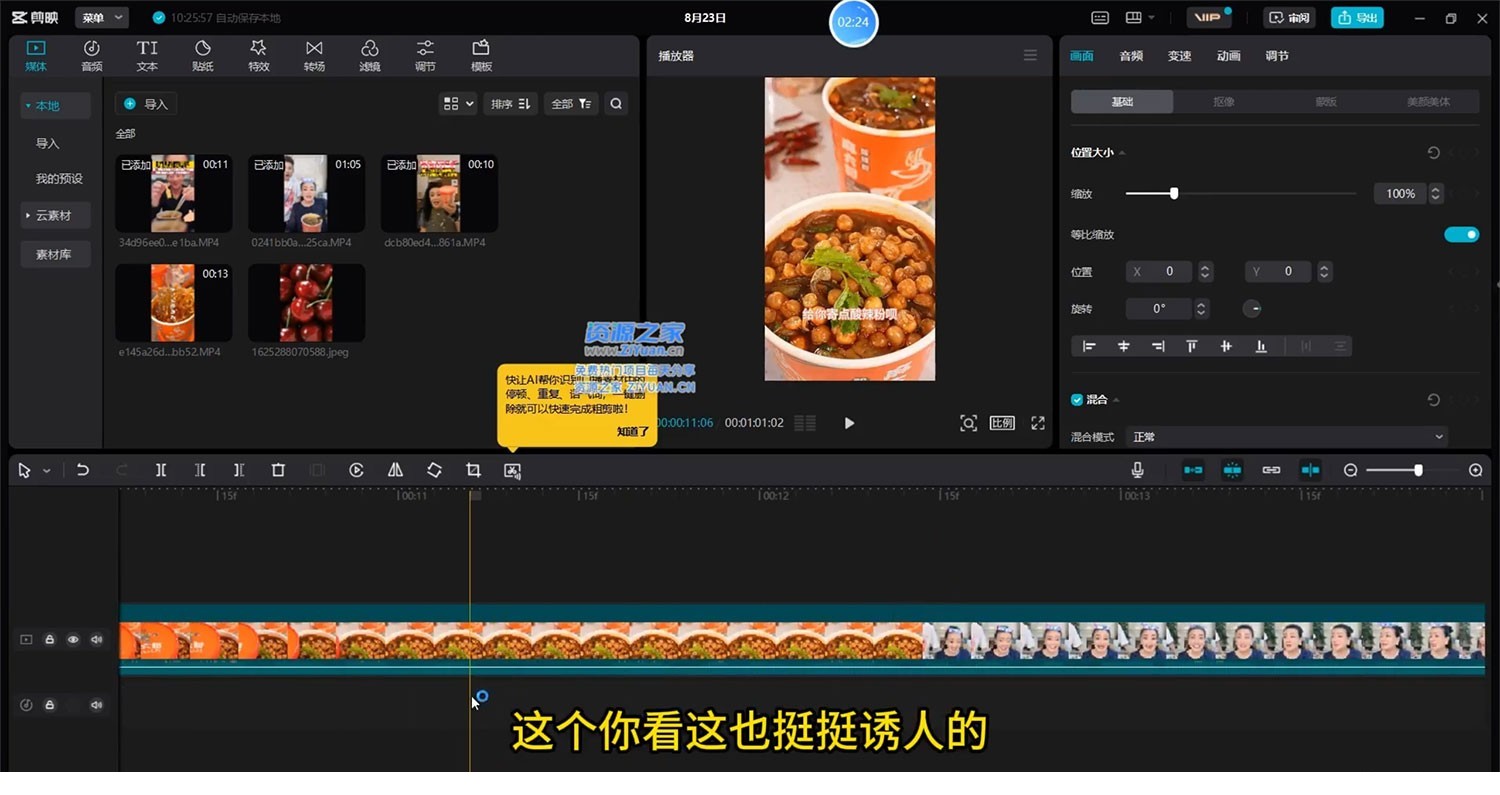This screenshot has height=795, width=1500.
Task: Click the split clip tool in timeline toolbar
Action: [x=161, y=470]
